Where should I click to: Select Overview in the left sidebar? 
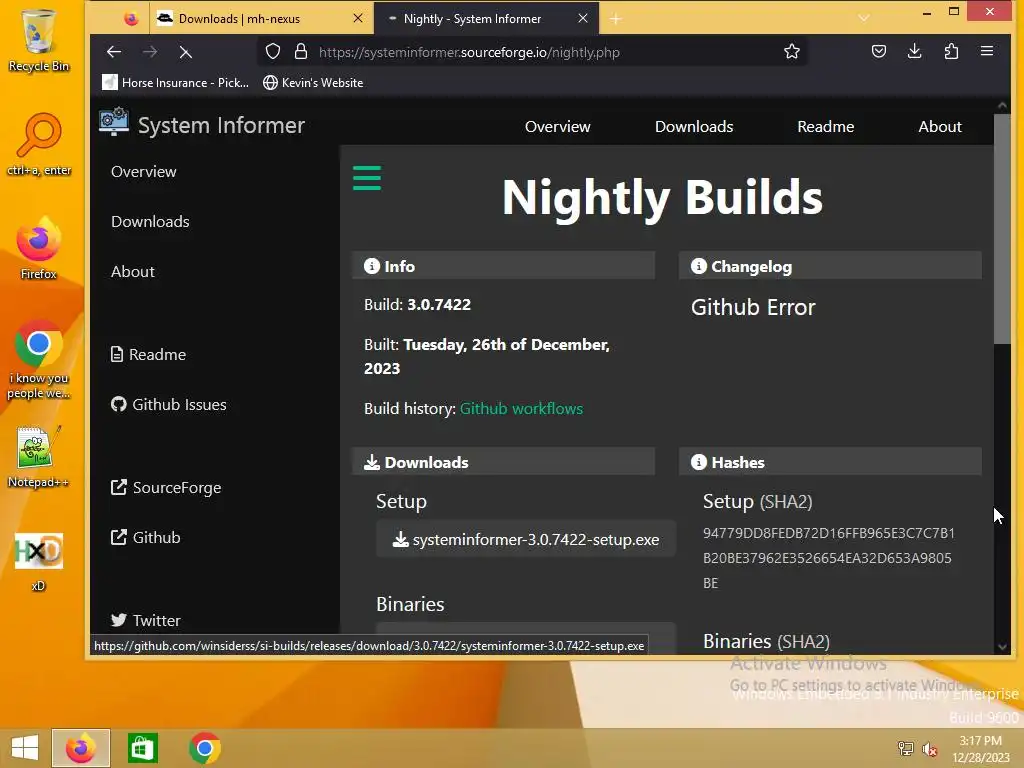tap(144, 172)
